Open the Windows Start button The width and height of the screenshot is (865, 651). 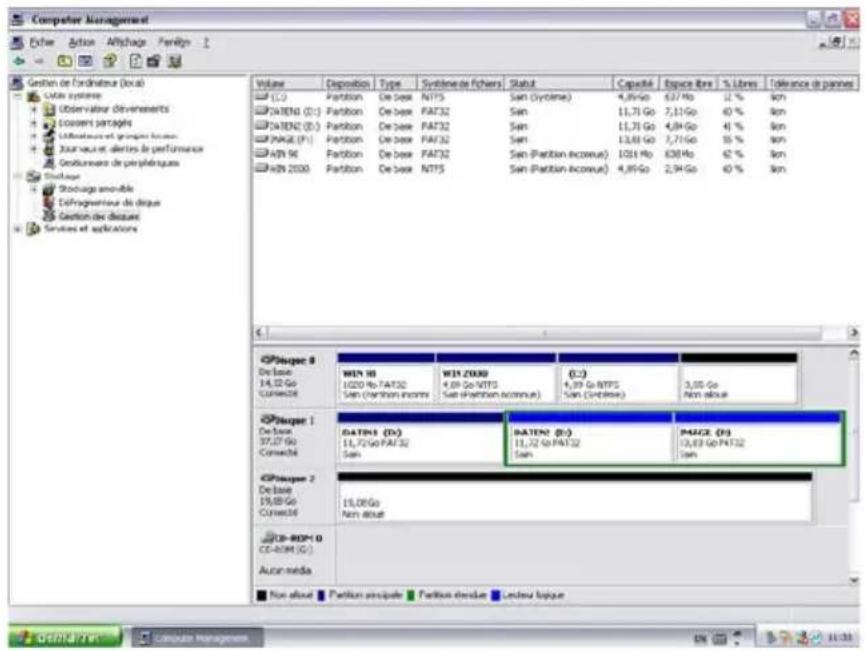65,638
